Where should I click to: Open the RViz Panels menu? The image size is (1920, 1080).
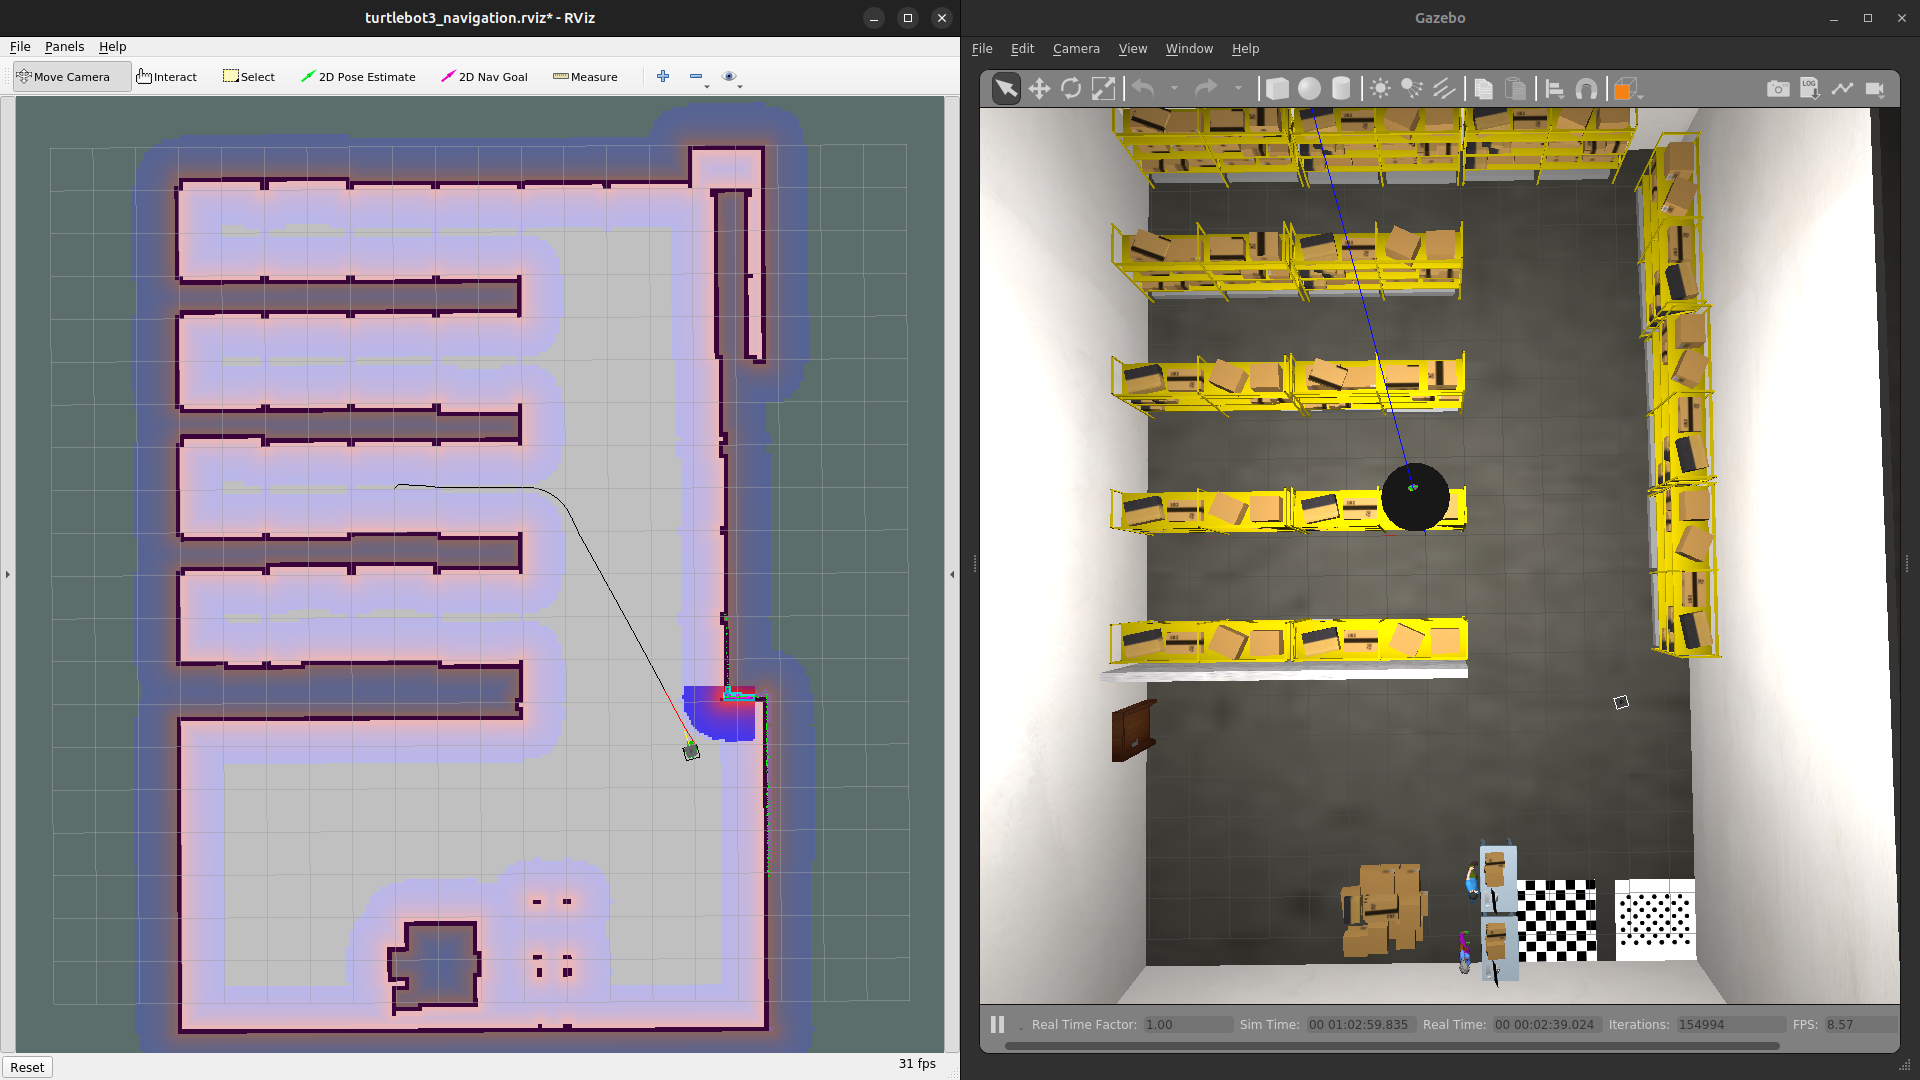click(64, 47)
